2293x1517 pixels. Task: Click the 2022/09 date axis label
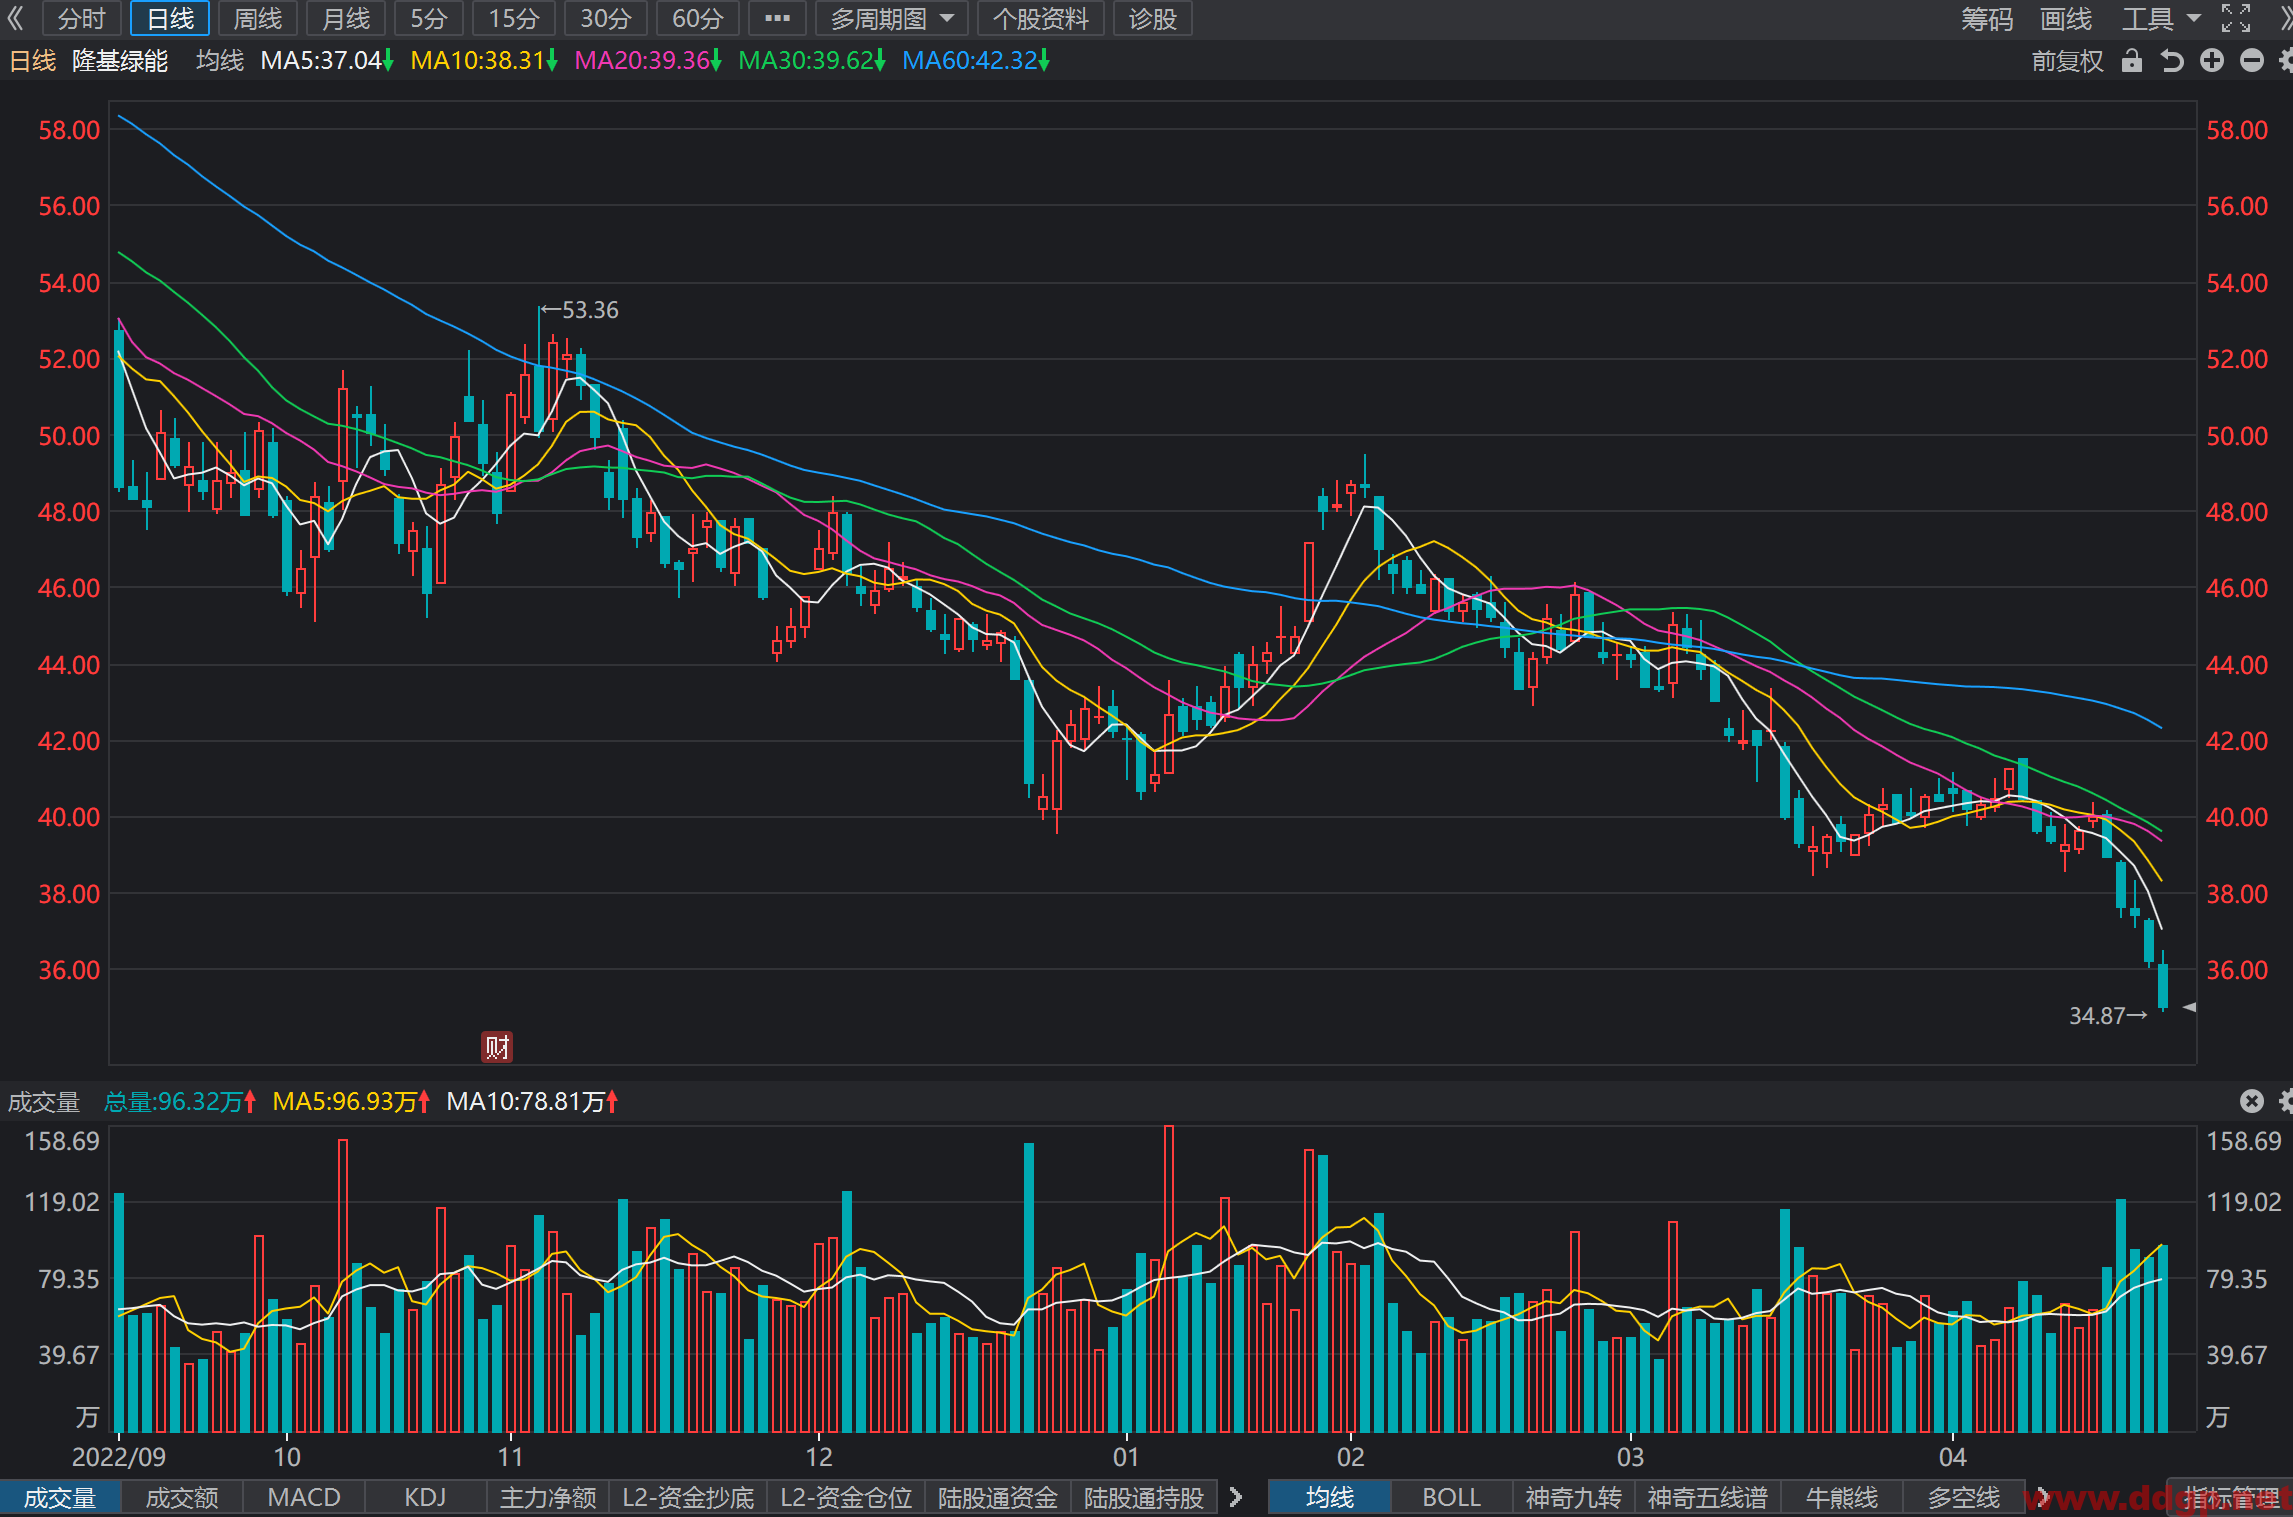[x=119, y=1456]
